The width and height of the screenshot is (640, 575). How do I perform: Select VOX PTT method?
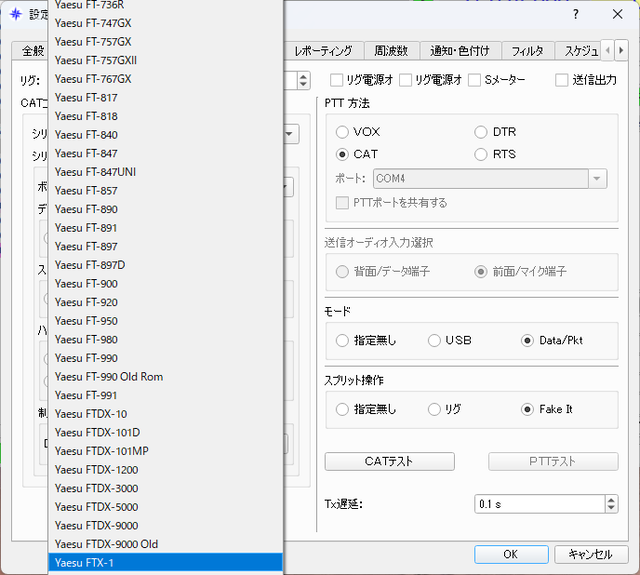pos(342,132)
